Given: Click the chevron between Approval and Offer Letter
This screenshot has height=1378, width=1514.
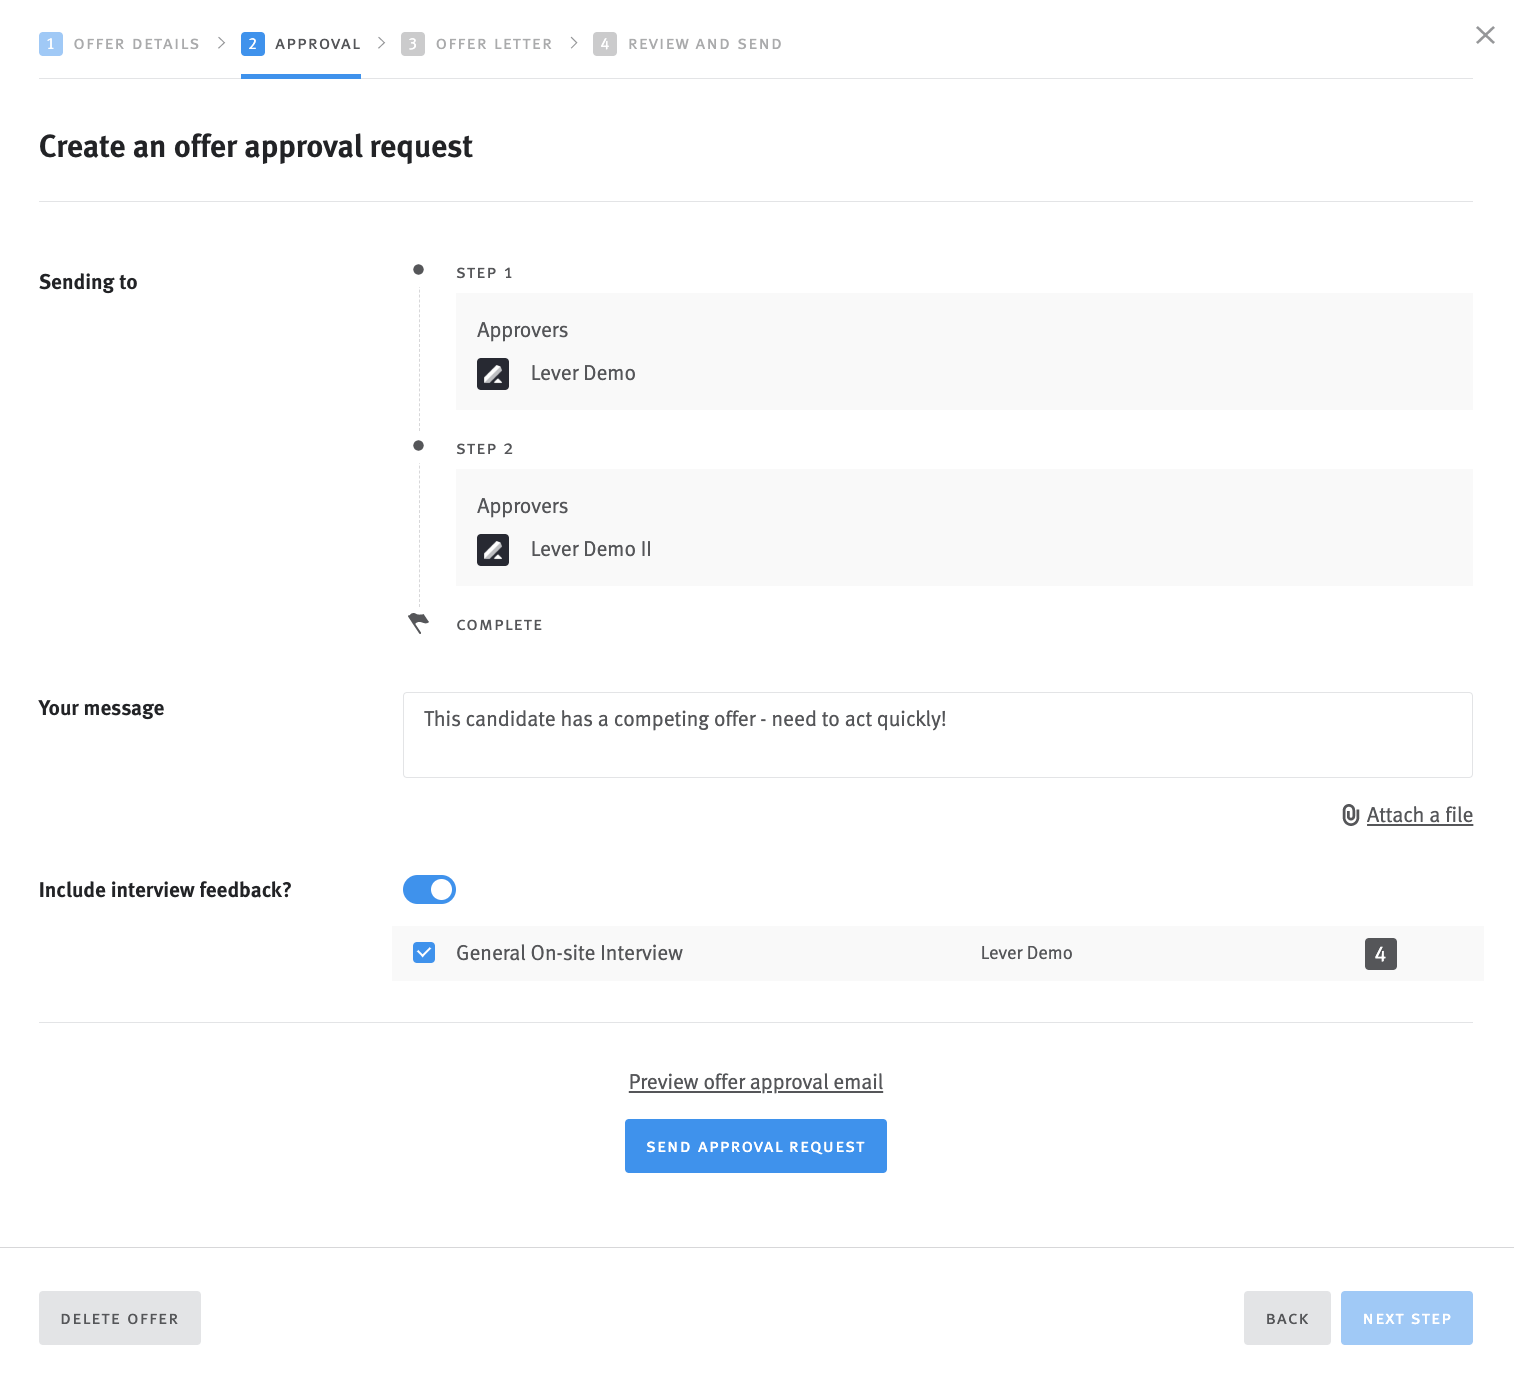Looking at the screenshot, I should coord(381,43).
